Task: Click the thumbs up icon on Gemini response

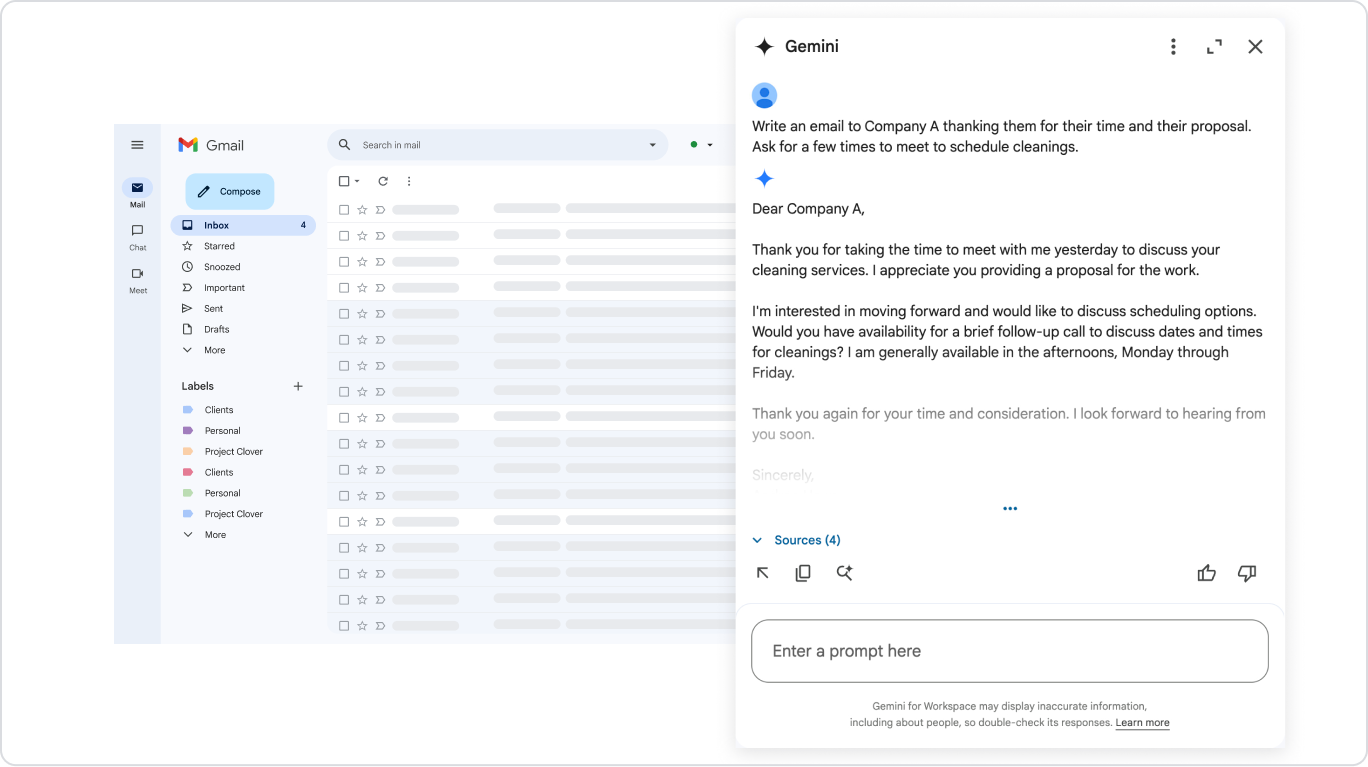Action: (1206, 573)
